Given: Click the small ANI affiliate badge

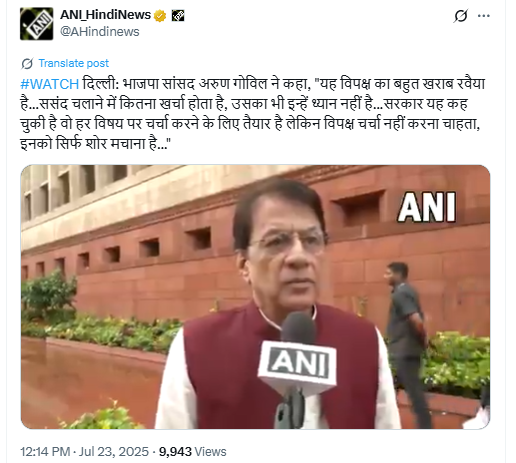Looking at the screenshot, I should 178,16.
